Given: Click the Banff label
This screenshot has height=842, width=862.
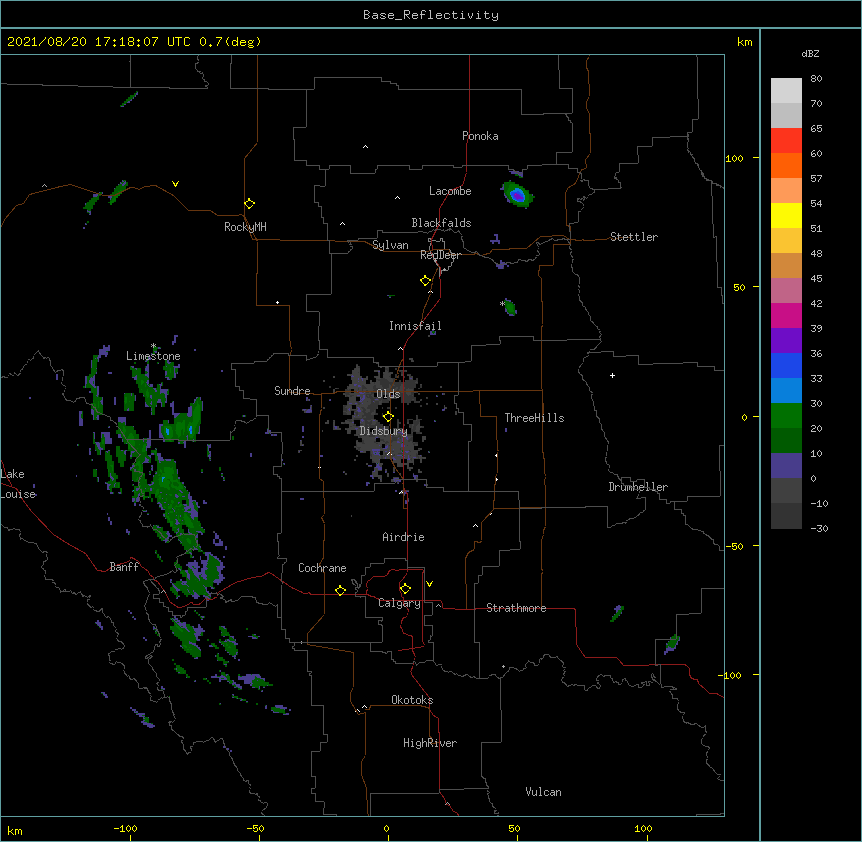Looking at the screenshot, I should pyautogui.click(x=124, y=567).
